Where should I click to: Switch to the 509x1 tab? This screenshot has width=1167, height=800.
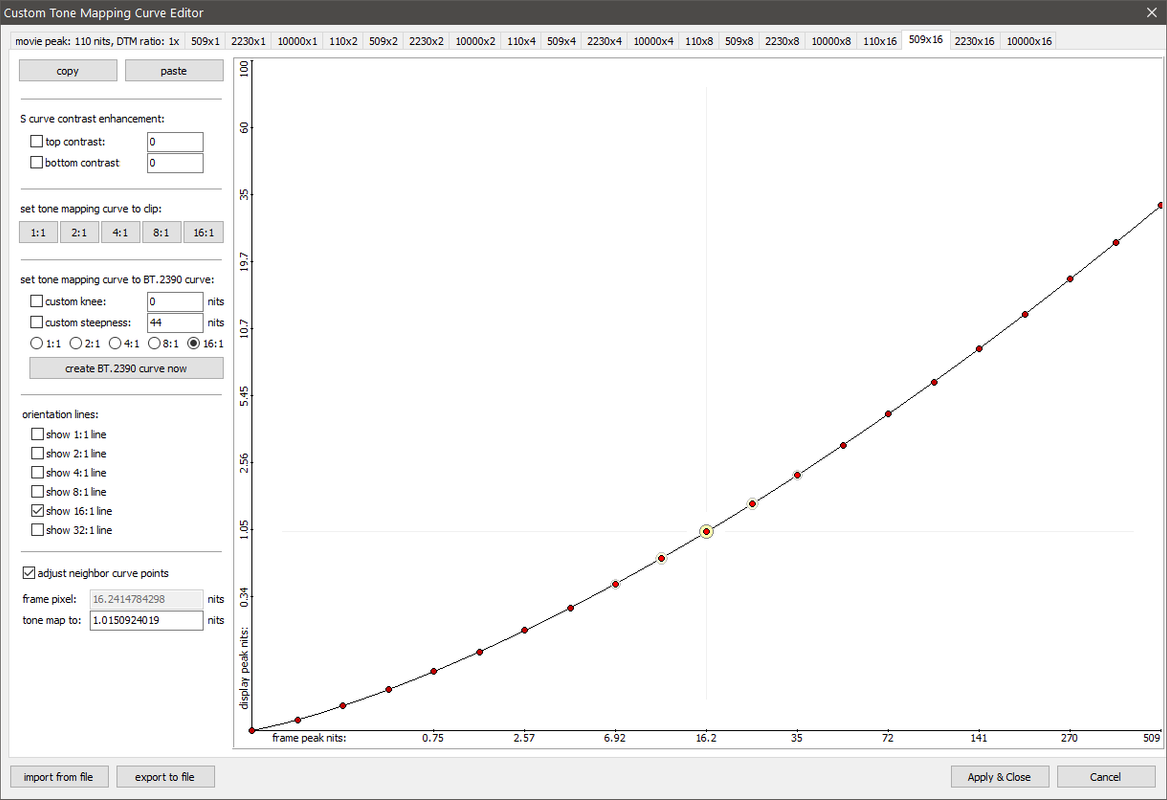(x=205, y=41)
